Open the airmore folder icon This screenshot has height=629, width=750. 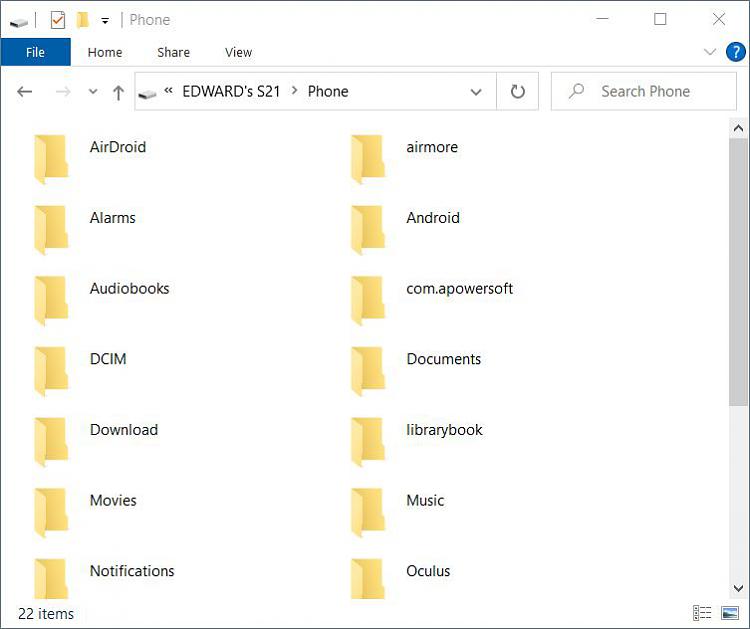(368, 159)
